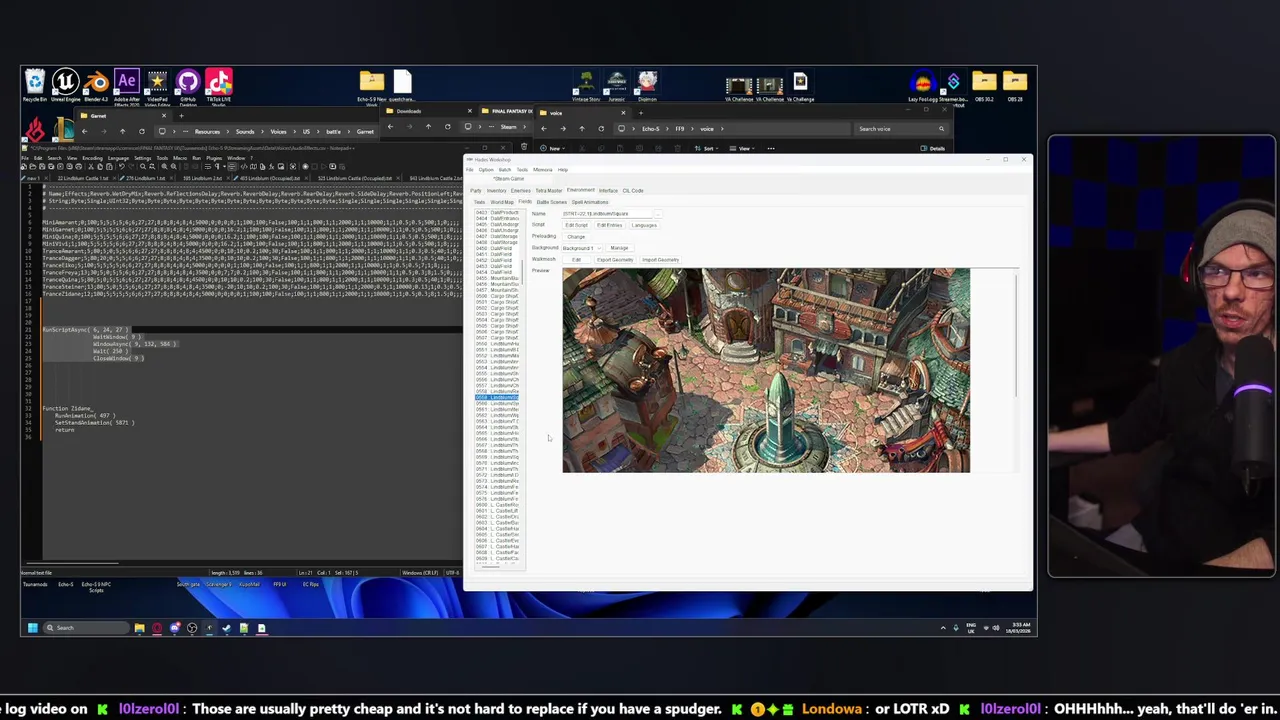The image size is (1280, 720).
Task: Open GitHub Desktop shortcut icon
Action: [188, 84]
